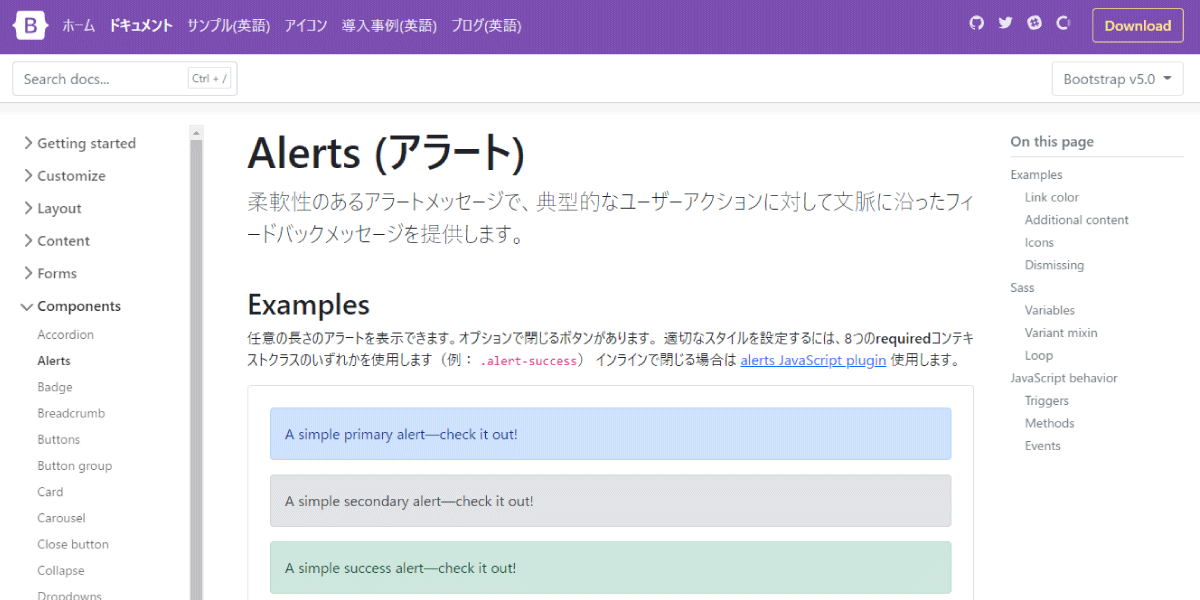Viewport: 1200px width, 600px height.
Task: Open Accordion in sidebar
Action: 66,335
